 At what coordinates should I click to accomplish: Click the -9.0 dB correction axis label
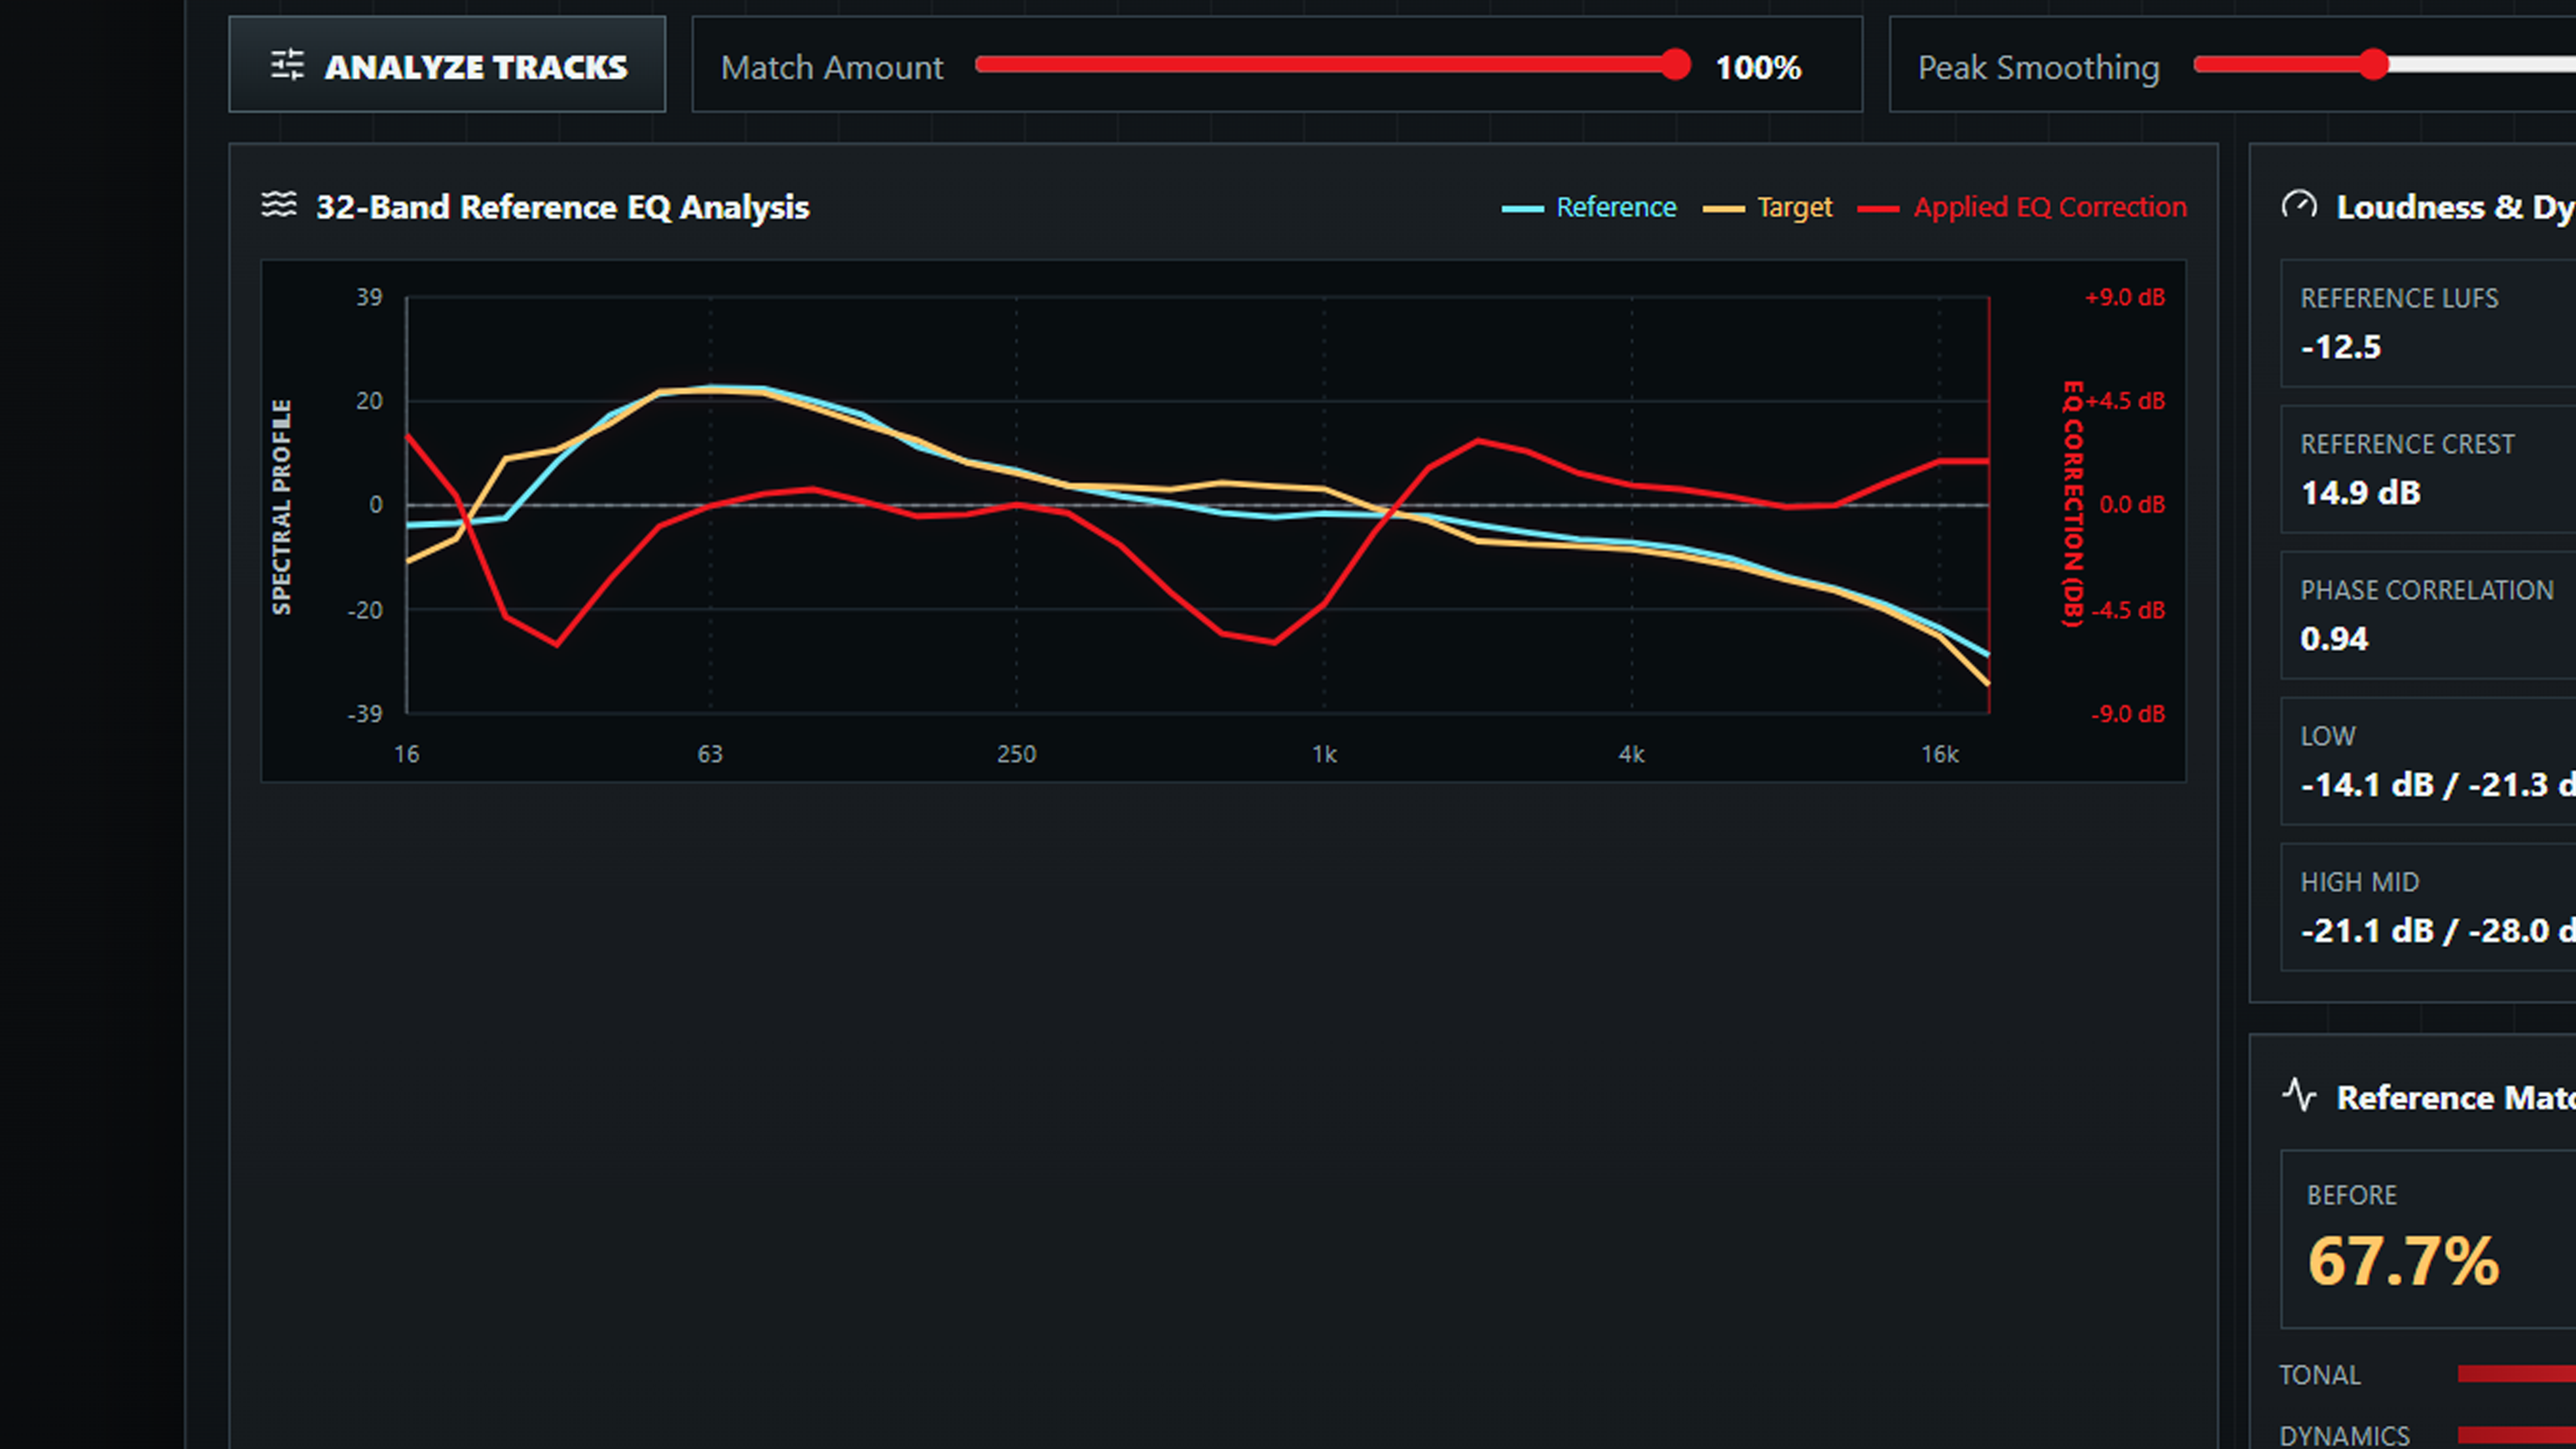coord(2128,714)
